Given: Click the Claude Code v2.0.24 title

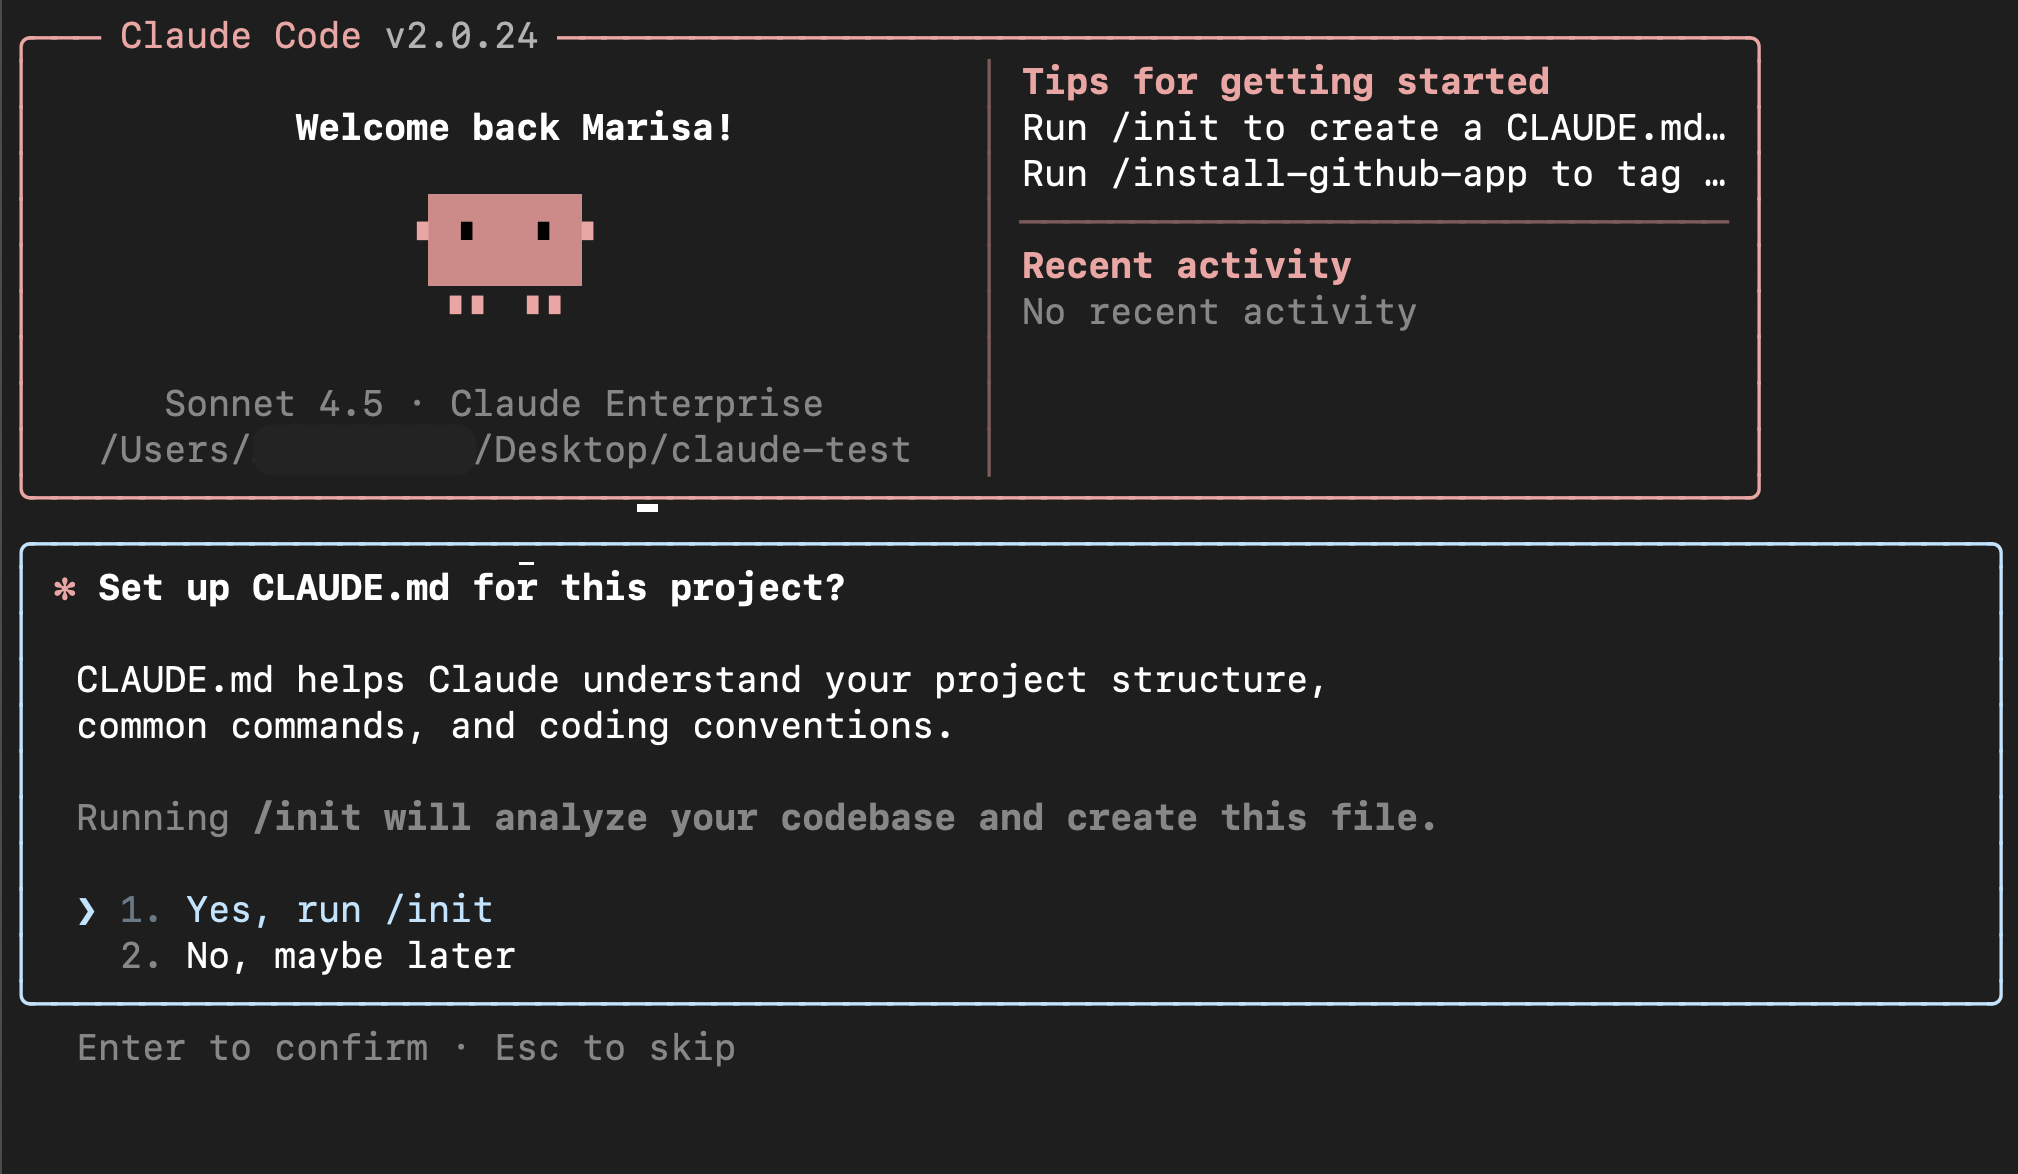Looking at the screenshot, I should (329, 37).
